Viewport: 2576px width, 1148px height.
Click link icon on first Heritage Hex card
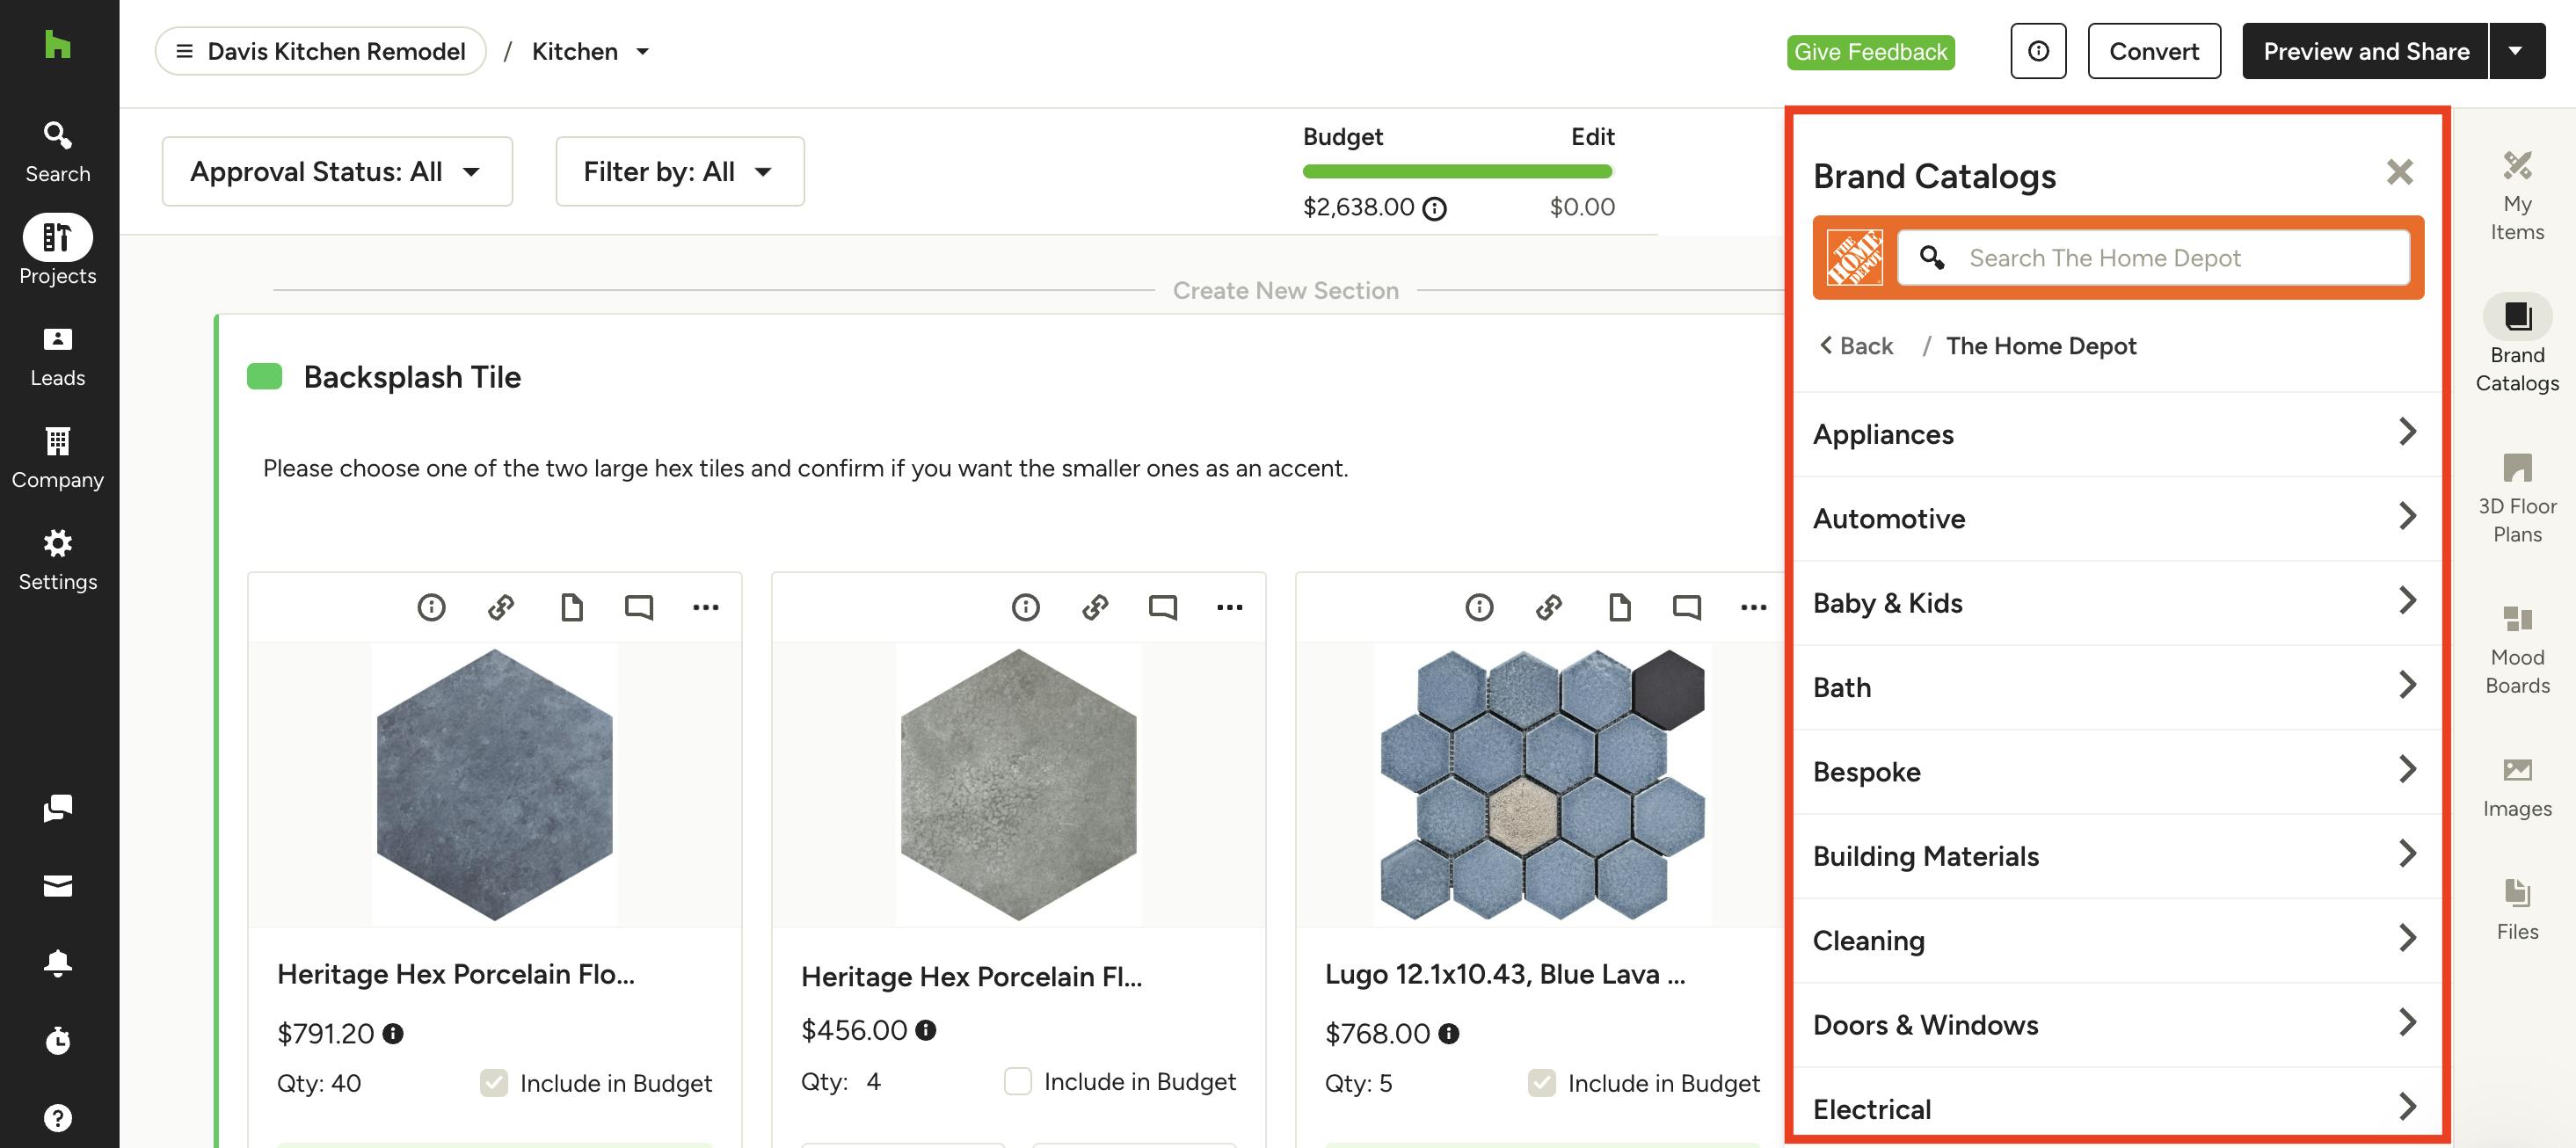(x=501, y=607)
